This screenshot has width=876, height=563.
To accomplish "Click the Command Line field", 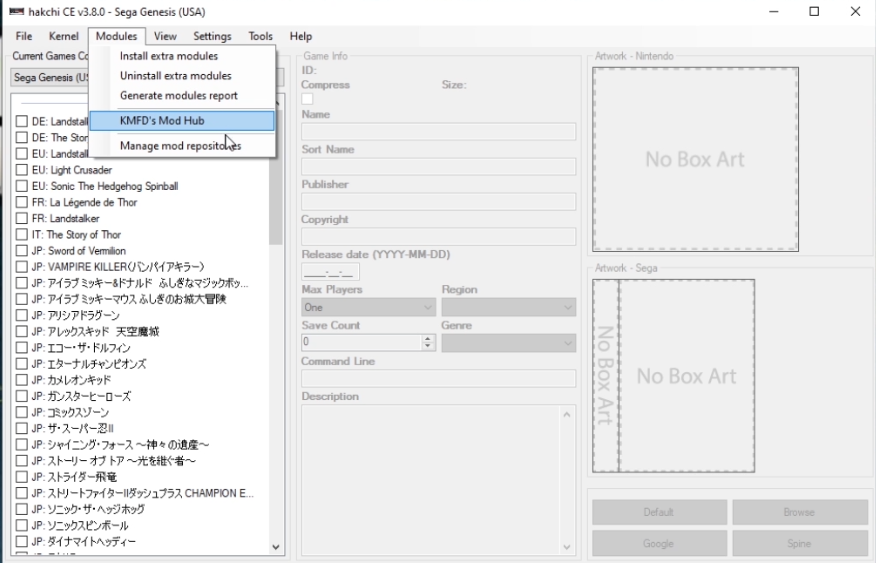I will 439,378.
